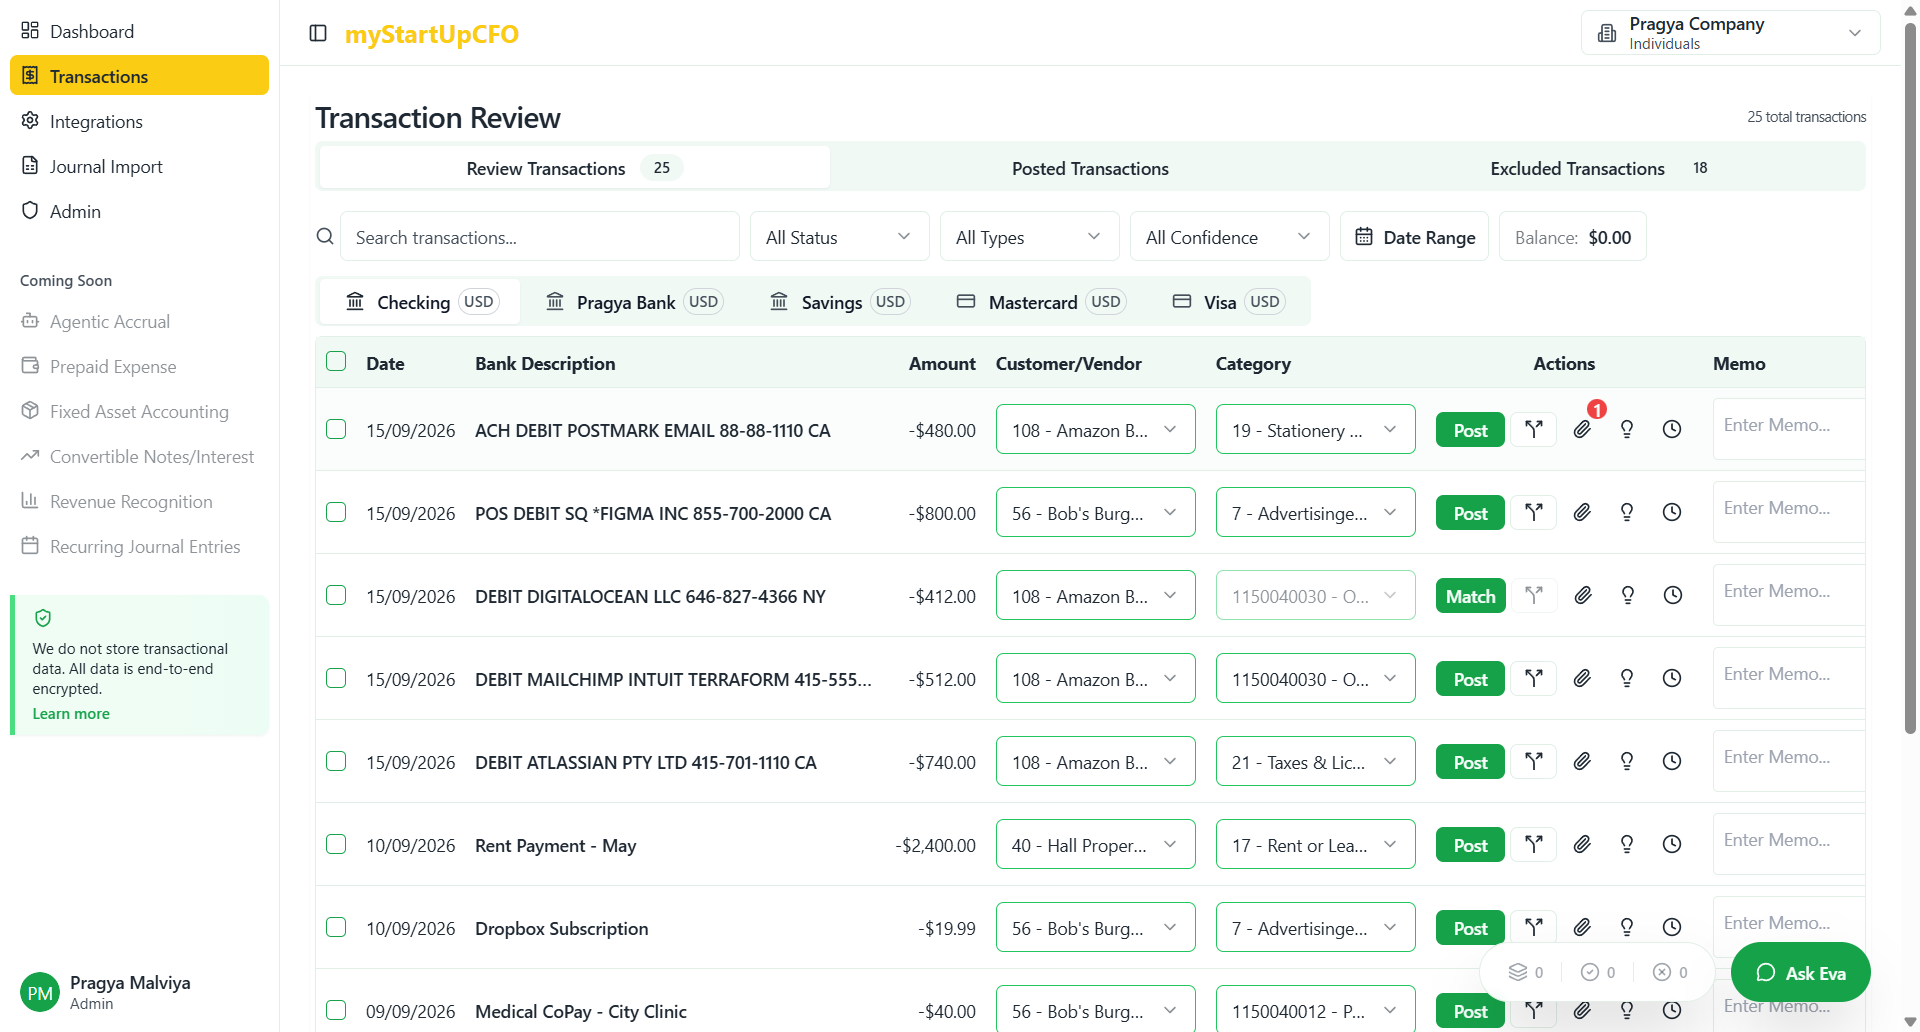The image size is (1920, 1032).
Task: Check the Medical CoPay transaction row checkbox
Action: pos(336,1010)
